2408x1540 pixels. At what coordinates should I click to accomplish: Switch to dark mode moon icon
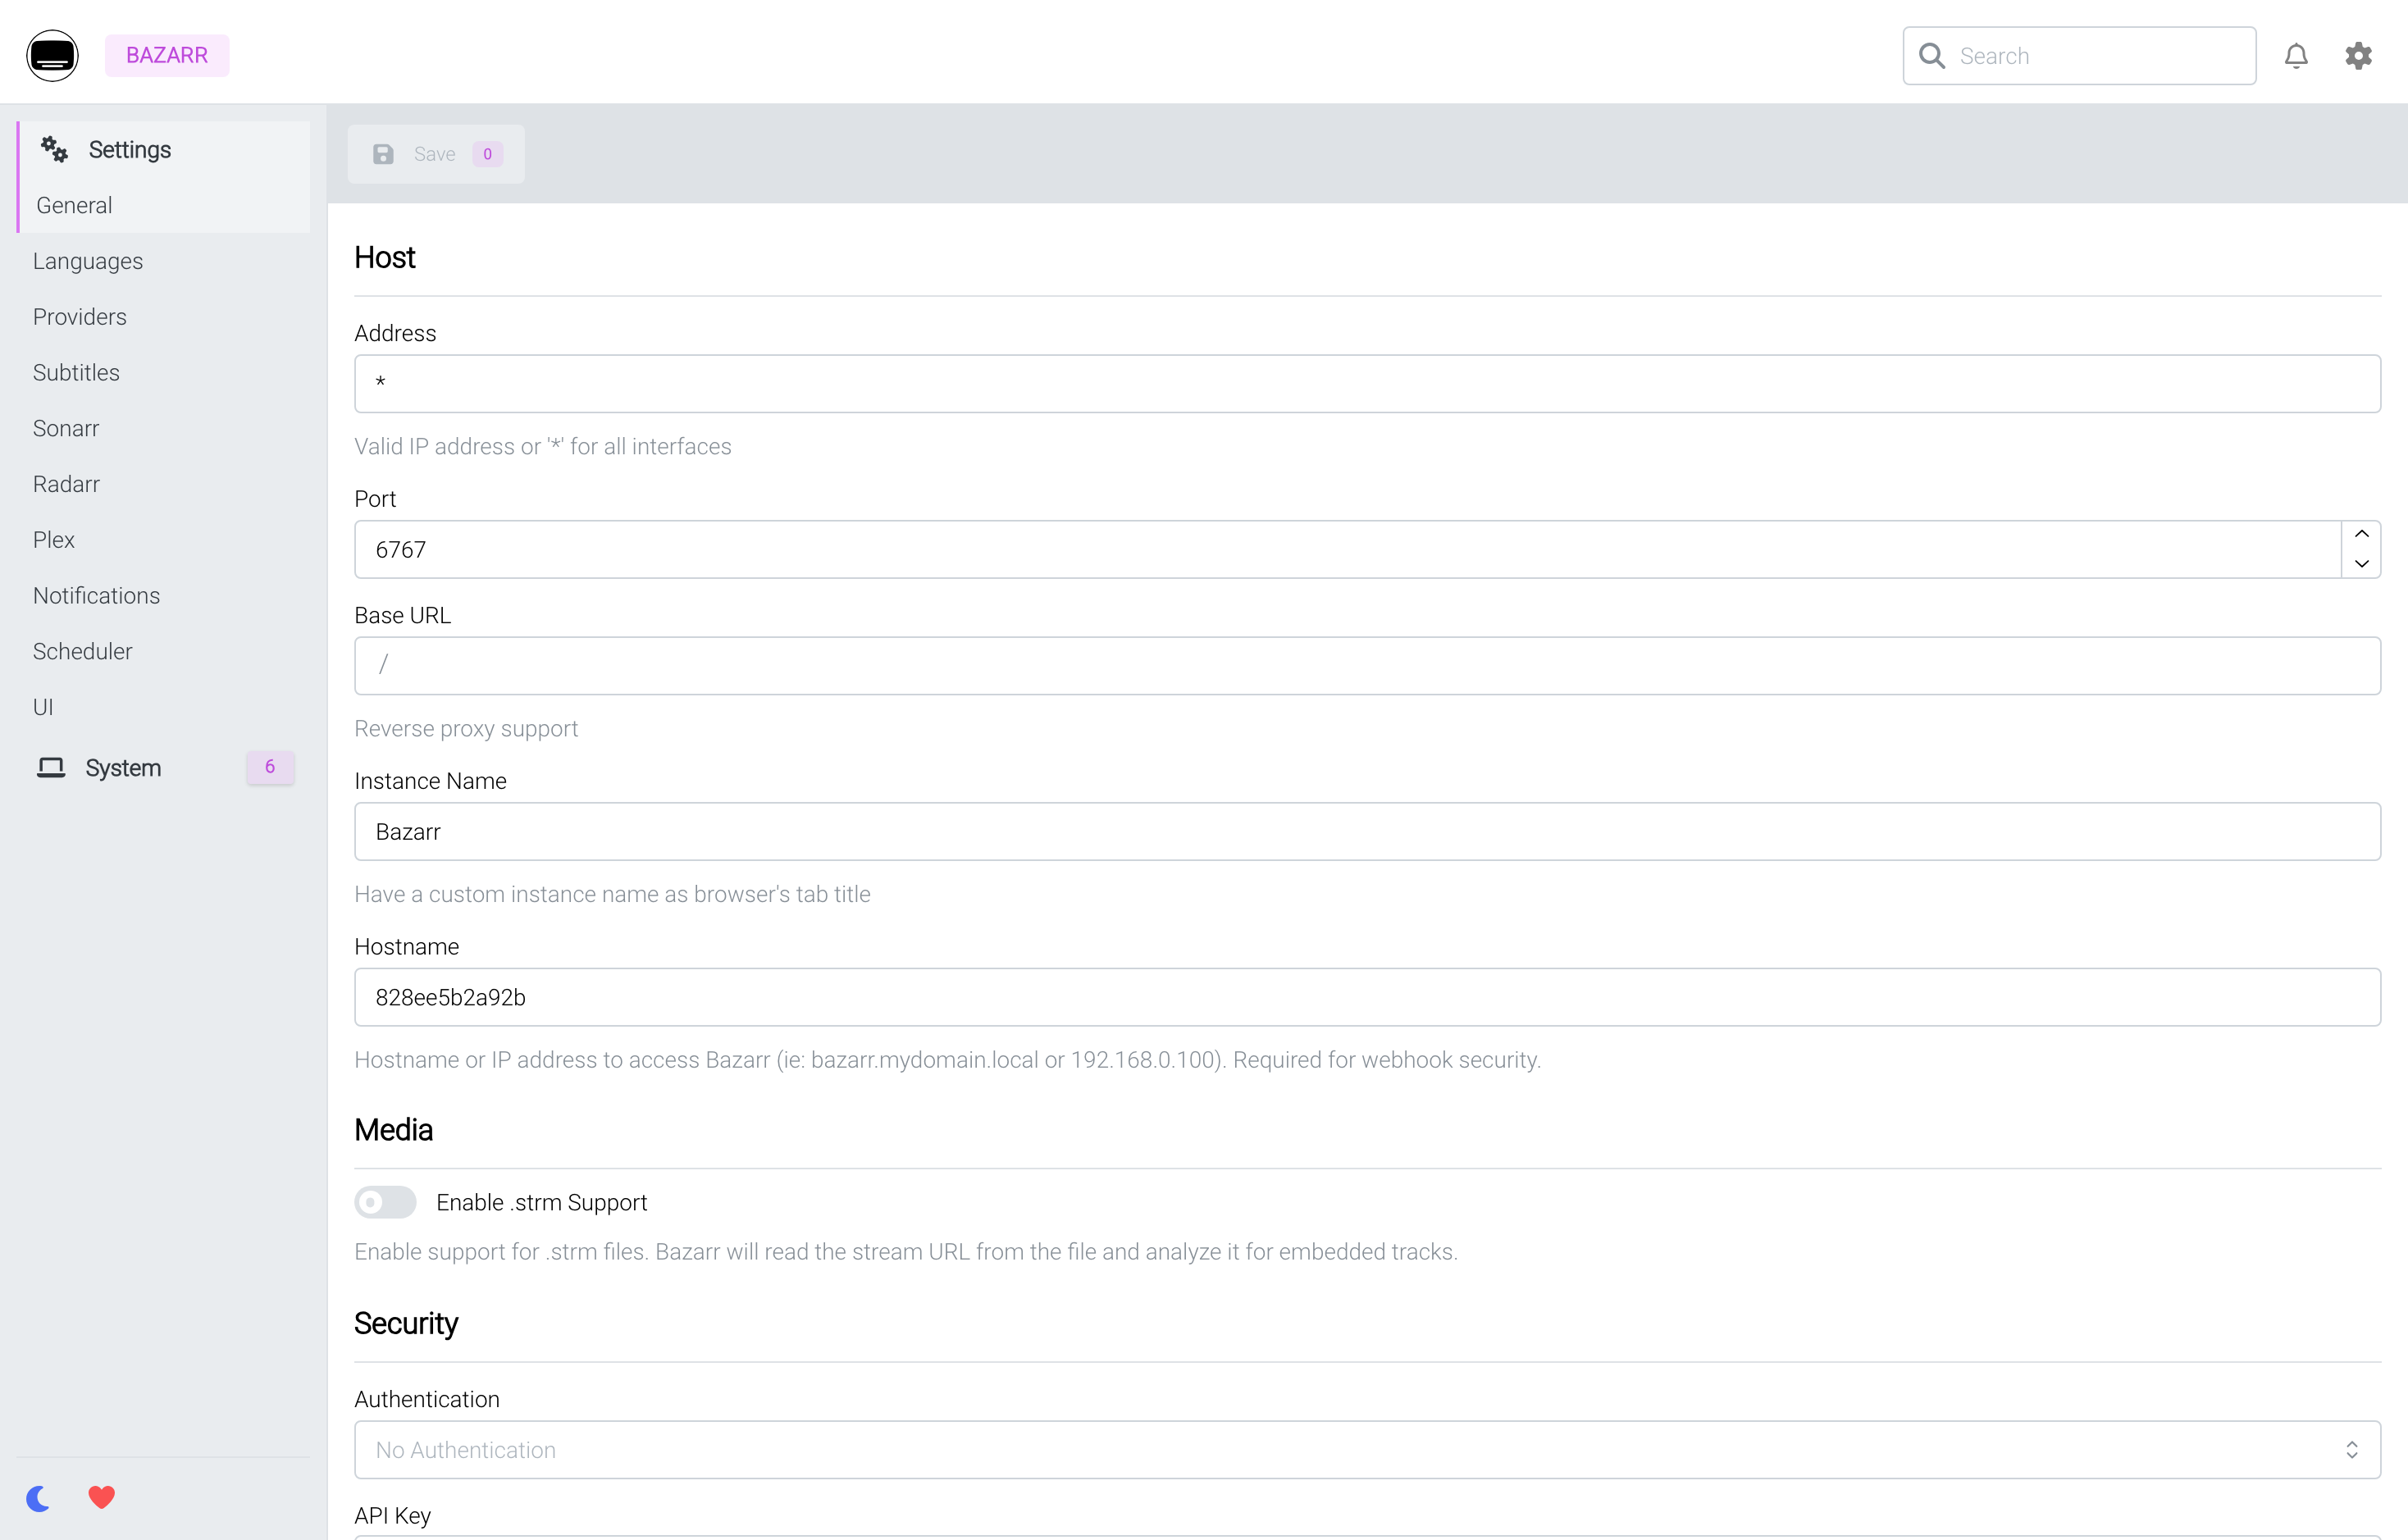click(x=38, y=1498)
